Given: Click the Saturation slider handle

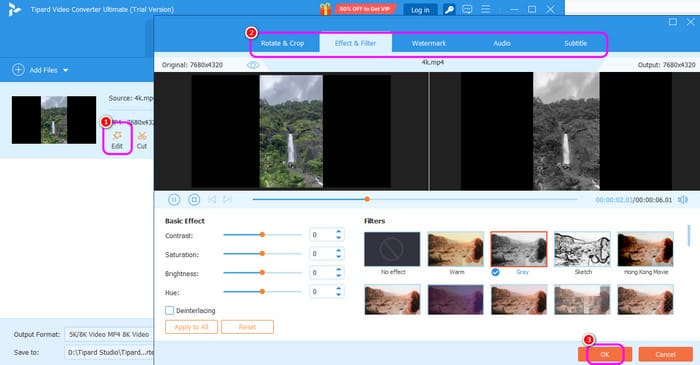Looking at the screenshot, I should tap(262, 253).
